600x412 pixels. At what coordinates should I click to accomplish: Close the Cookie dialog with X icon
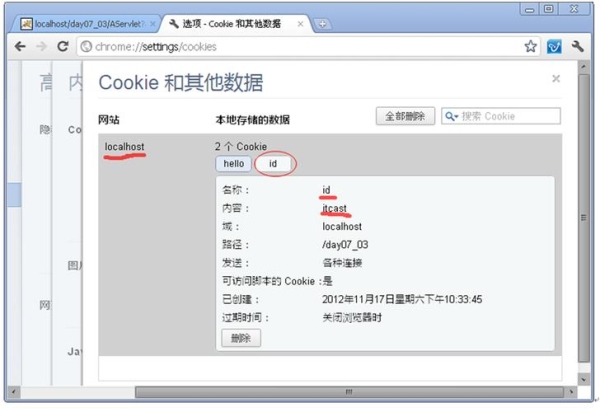[x=556, y=79]
